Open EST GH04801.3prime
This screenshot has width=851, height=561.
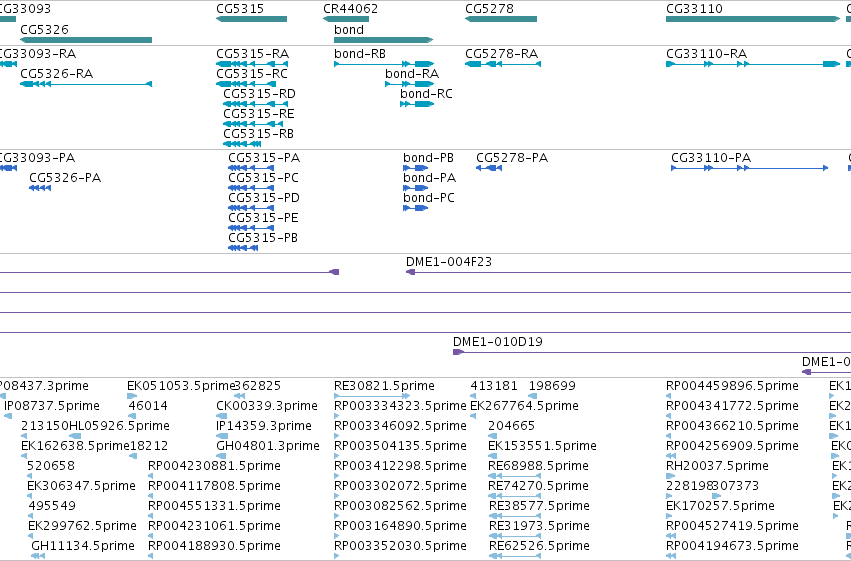[x=268, y=446]
